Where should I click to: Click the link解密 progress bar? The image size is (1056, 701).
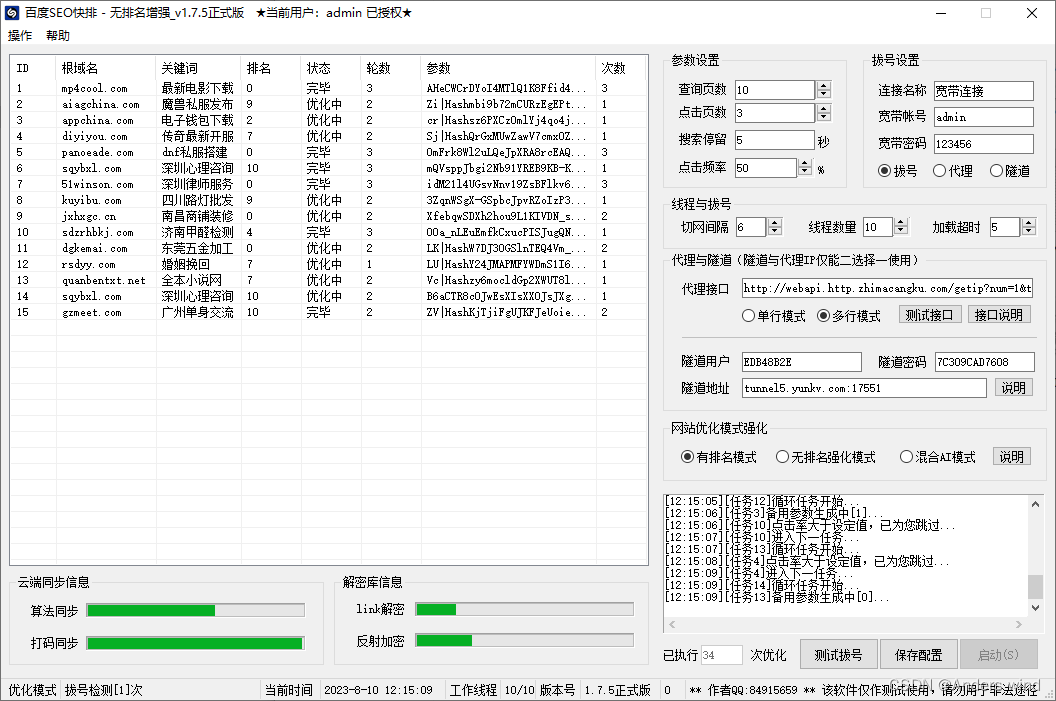(525, 609)
